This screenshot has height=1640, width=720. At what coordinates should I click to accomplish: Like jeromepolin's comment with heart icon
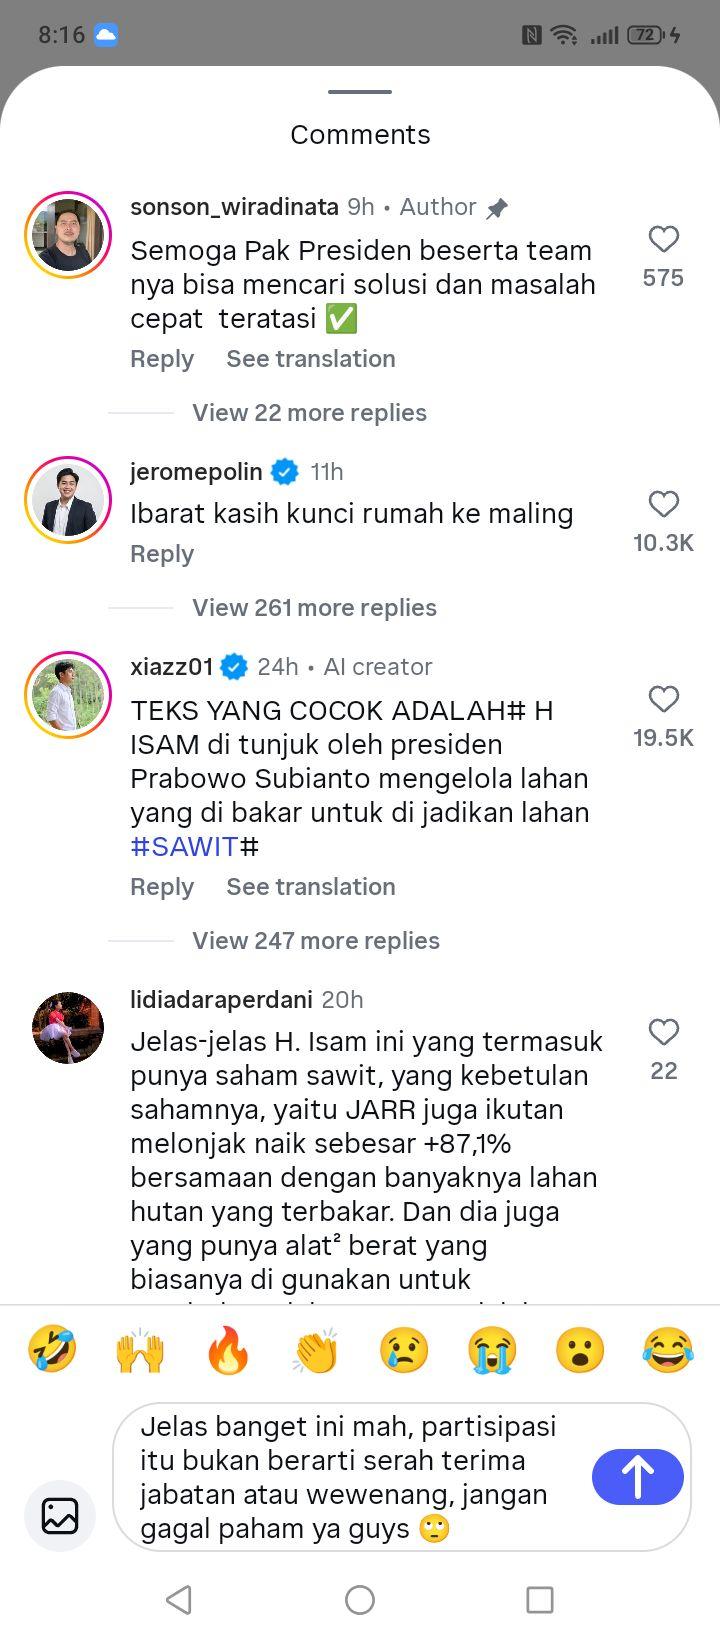[x=664, y=504]
